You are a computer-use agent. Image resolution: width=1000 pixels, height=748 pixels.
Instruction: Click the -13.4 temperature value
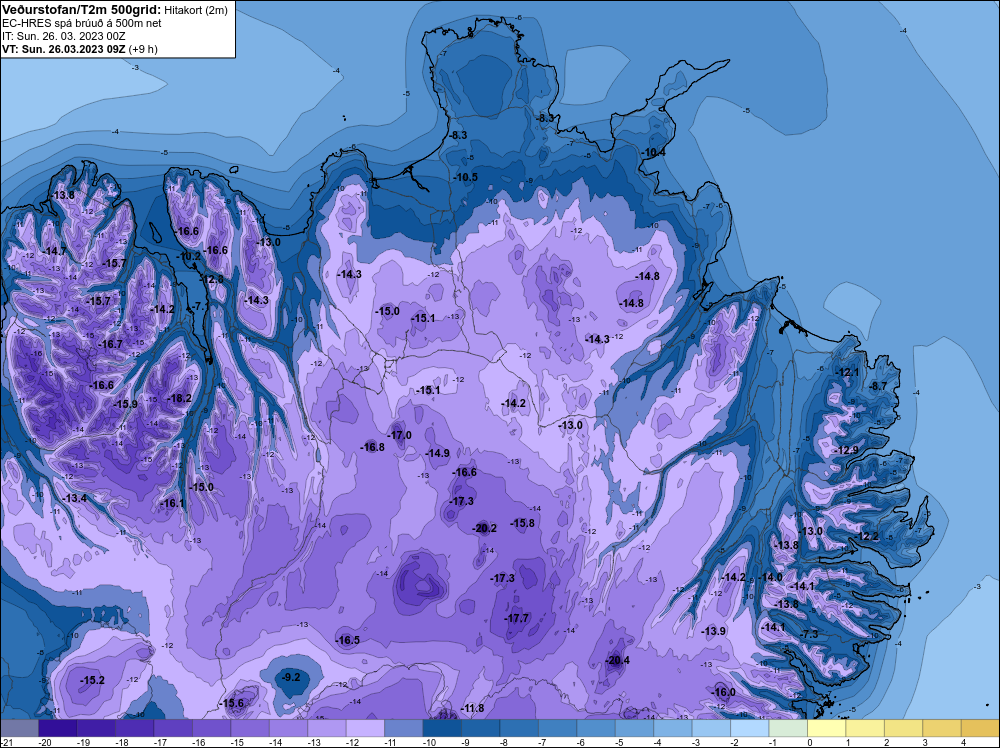[75, 498]
